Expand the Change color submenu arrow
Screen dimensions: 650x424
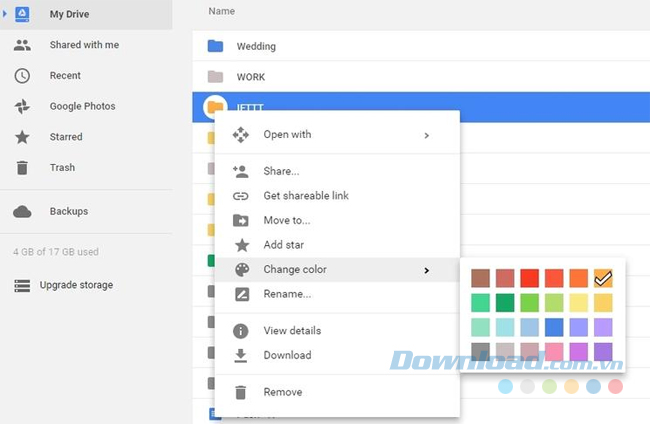point(427,270)
